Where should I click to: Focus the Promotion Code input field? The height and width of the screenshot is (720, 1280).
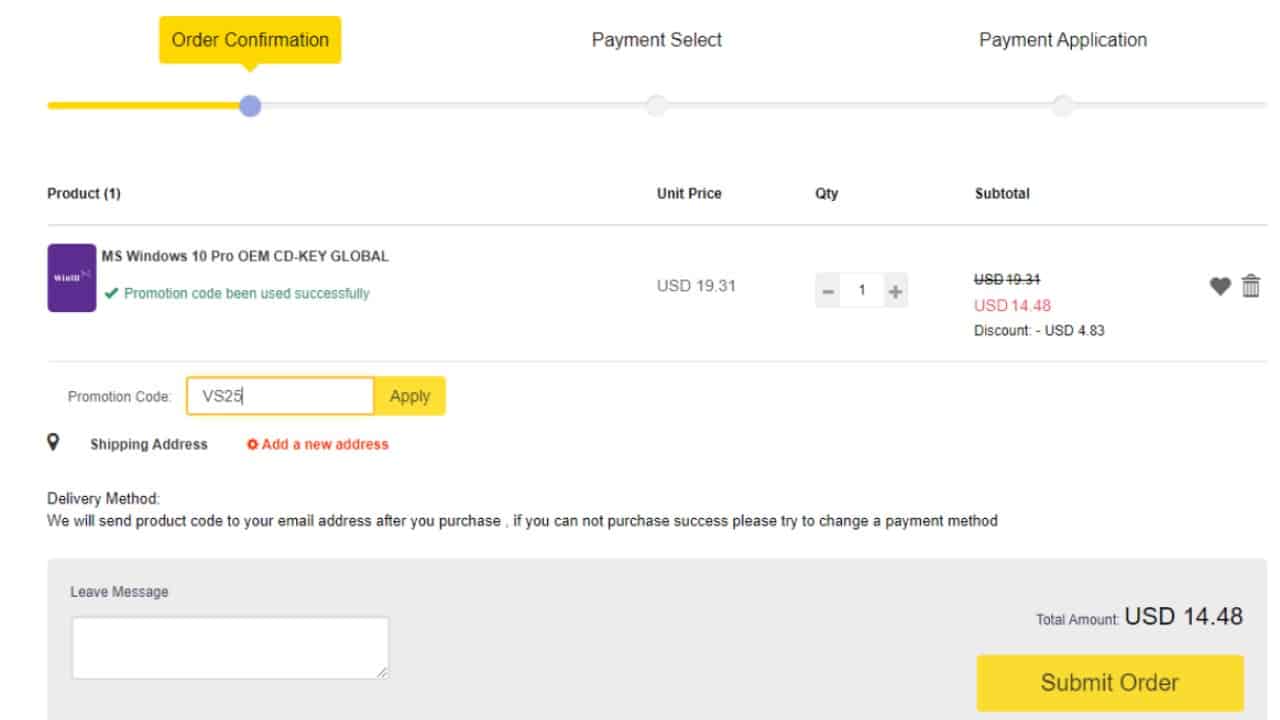point(280,396)
